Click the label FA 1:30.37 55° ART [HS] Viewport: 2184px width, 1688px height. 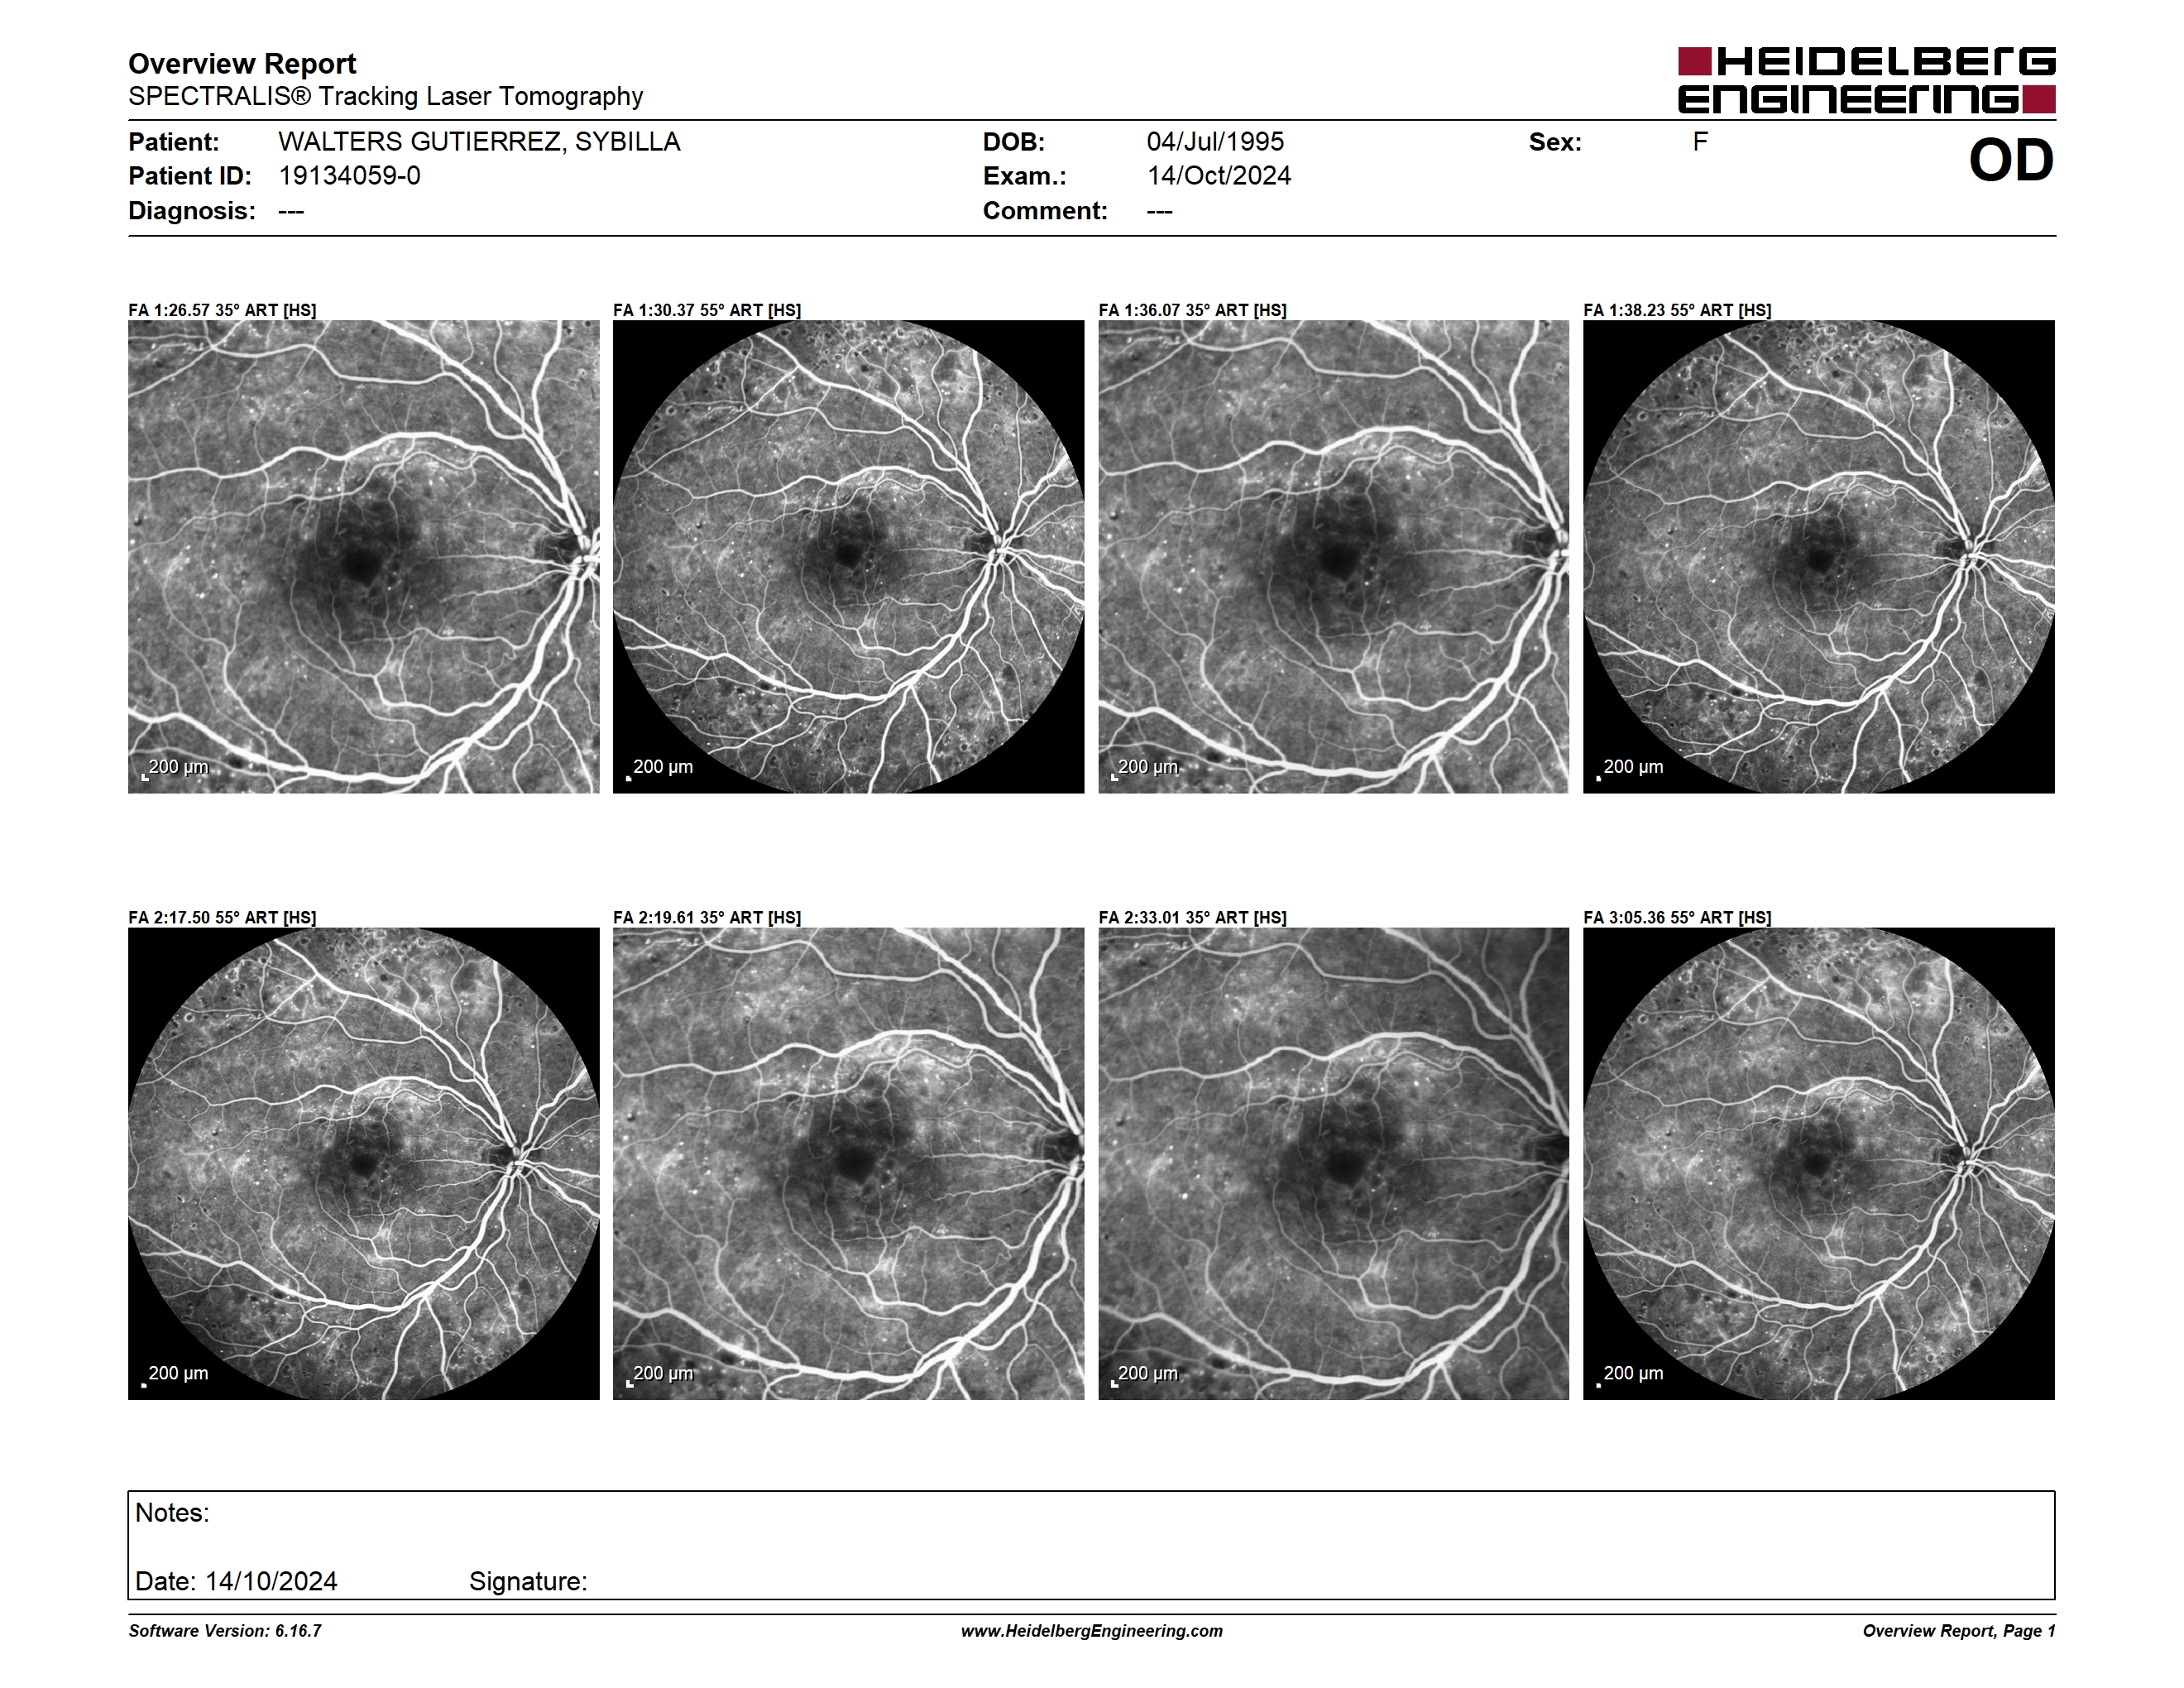[707, 310]
